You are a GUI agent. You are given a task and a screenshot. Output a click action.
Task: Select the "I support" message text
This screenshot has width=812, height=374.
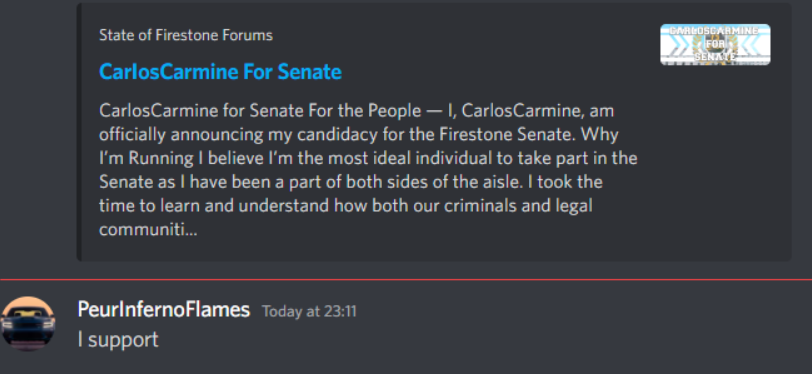[118, 340]
